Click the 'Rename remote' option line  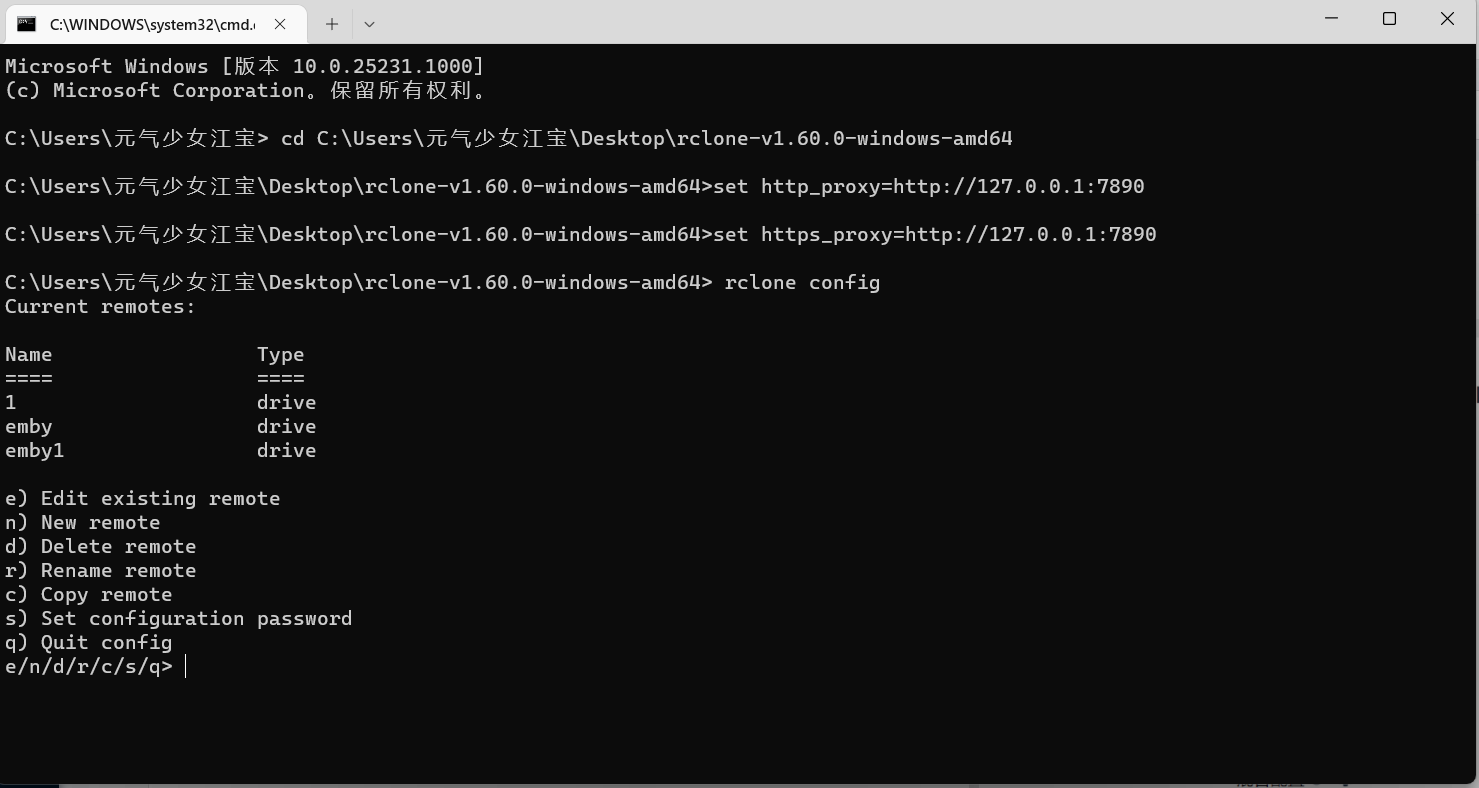[x=100, y=570]
